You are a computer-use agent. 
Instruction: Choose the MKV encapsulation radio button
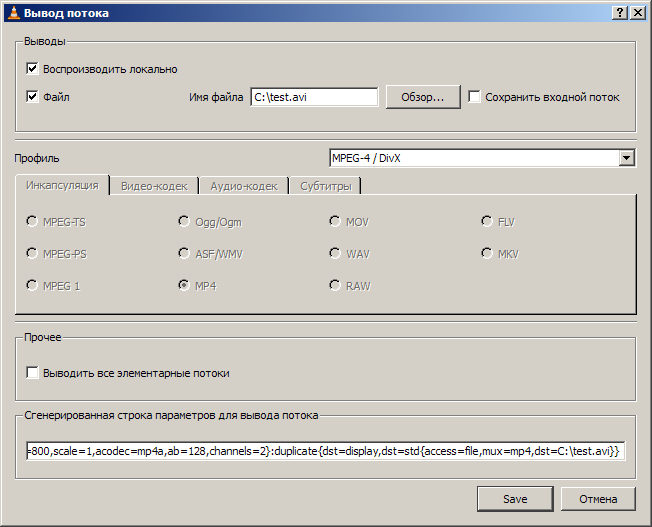[x=487, y=254]
